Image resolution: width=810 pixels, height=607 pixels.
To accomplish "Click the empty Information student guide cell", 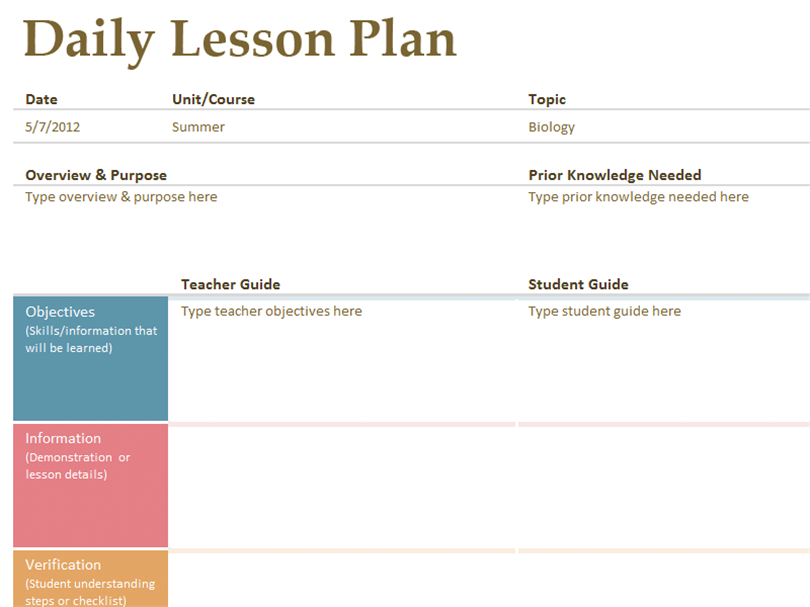I will (664, 487).
